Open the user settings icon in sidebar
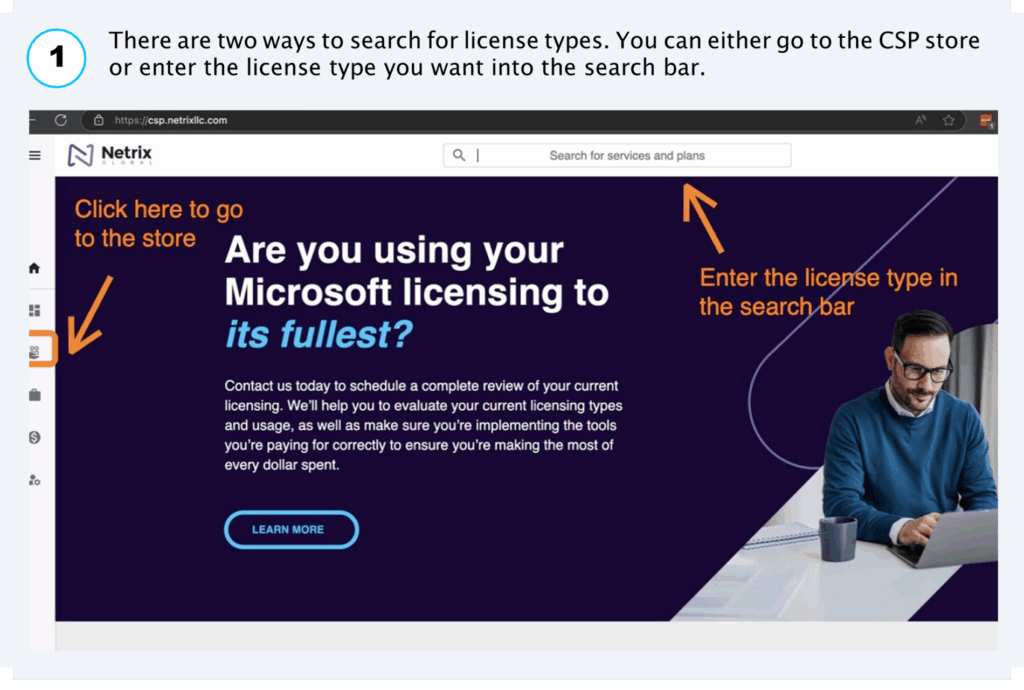 coord(35,480)
